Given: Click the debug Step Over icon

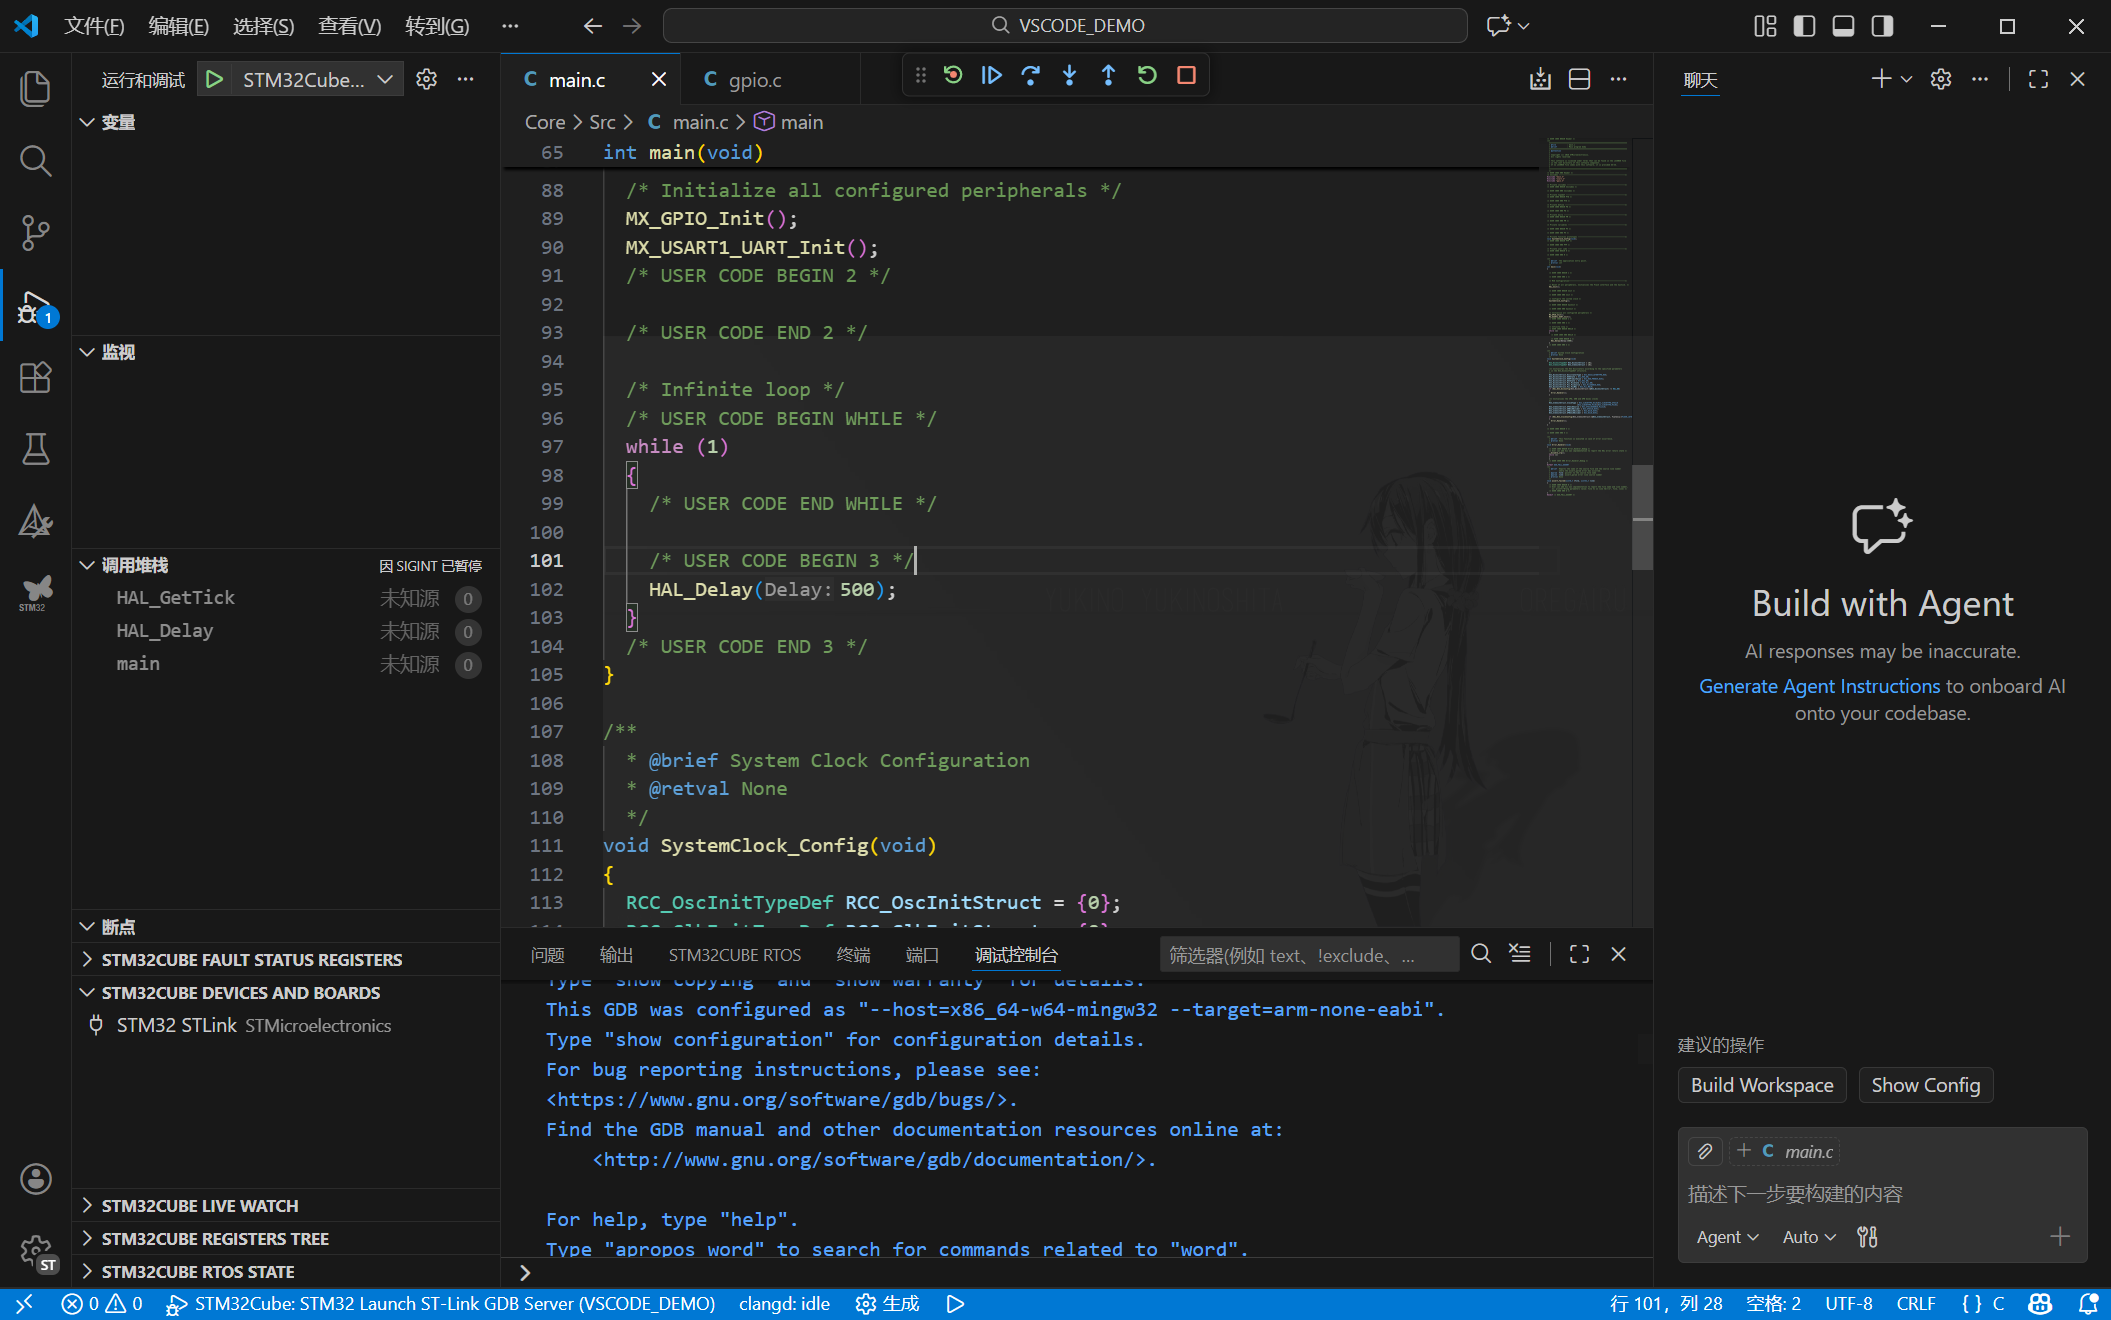Looking at the screenshot, I should [x=1030, y=76].
